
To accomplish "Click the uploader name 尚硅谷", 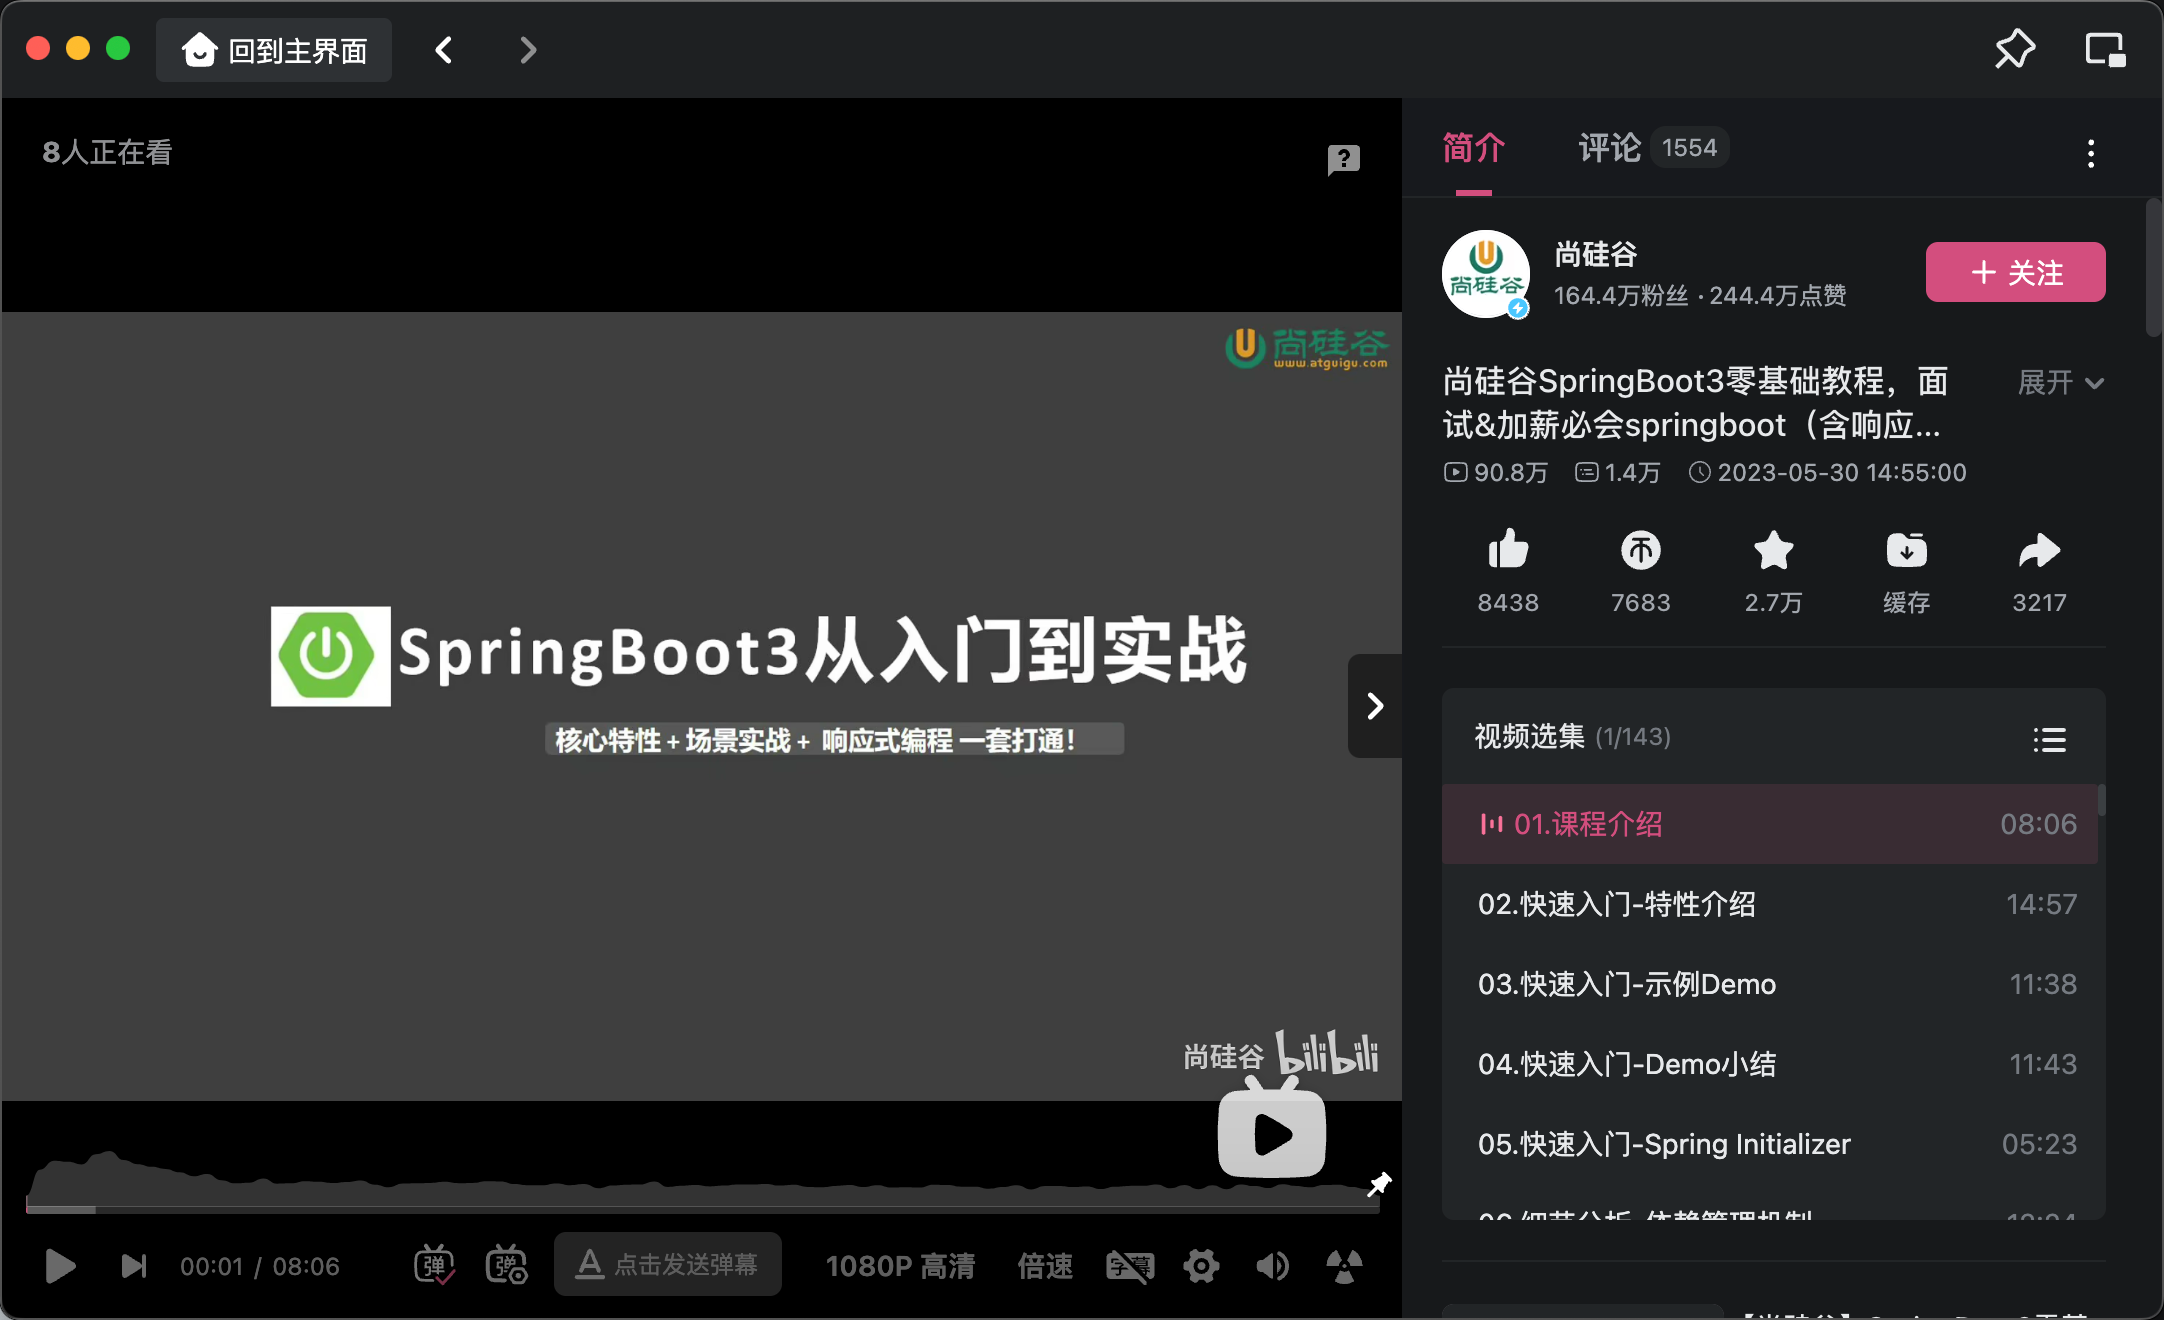I will coord(1596,254).
